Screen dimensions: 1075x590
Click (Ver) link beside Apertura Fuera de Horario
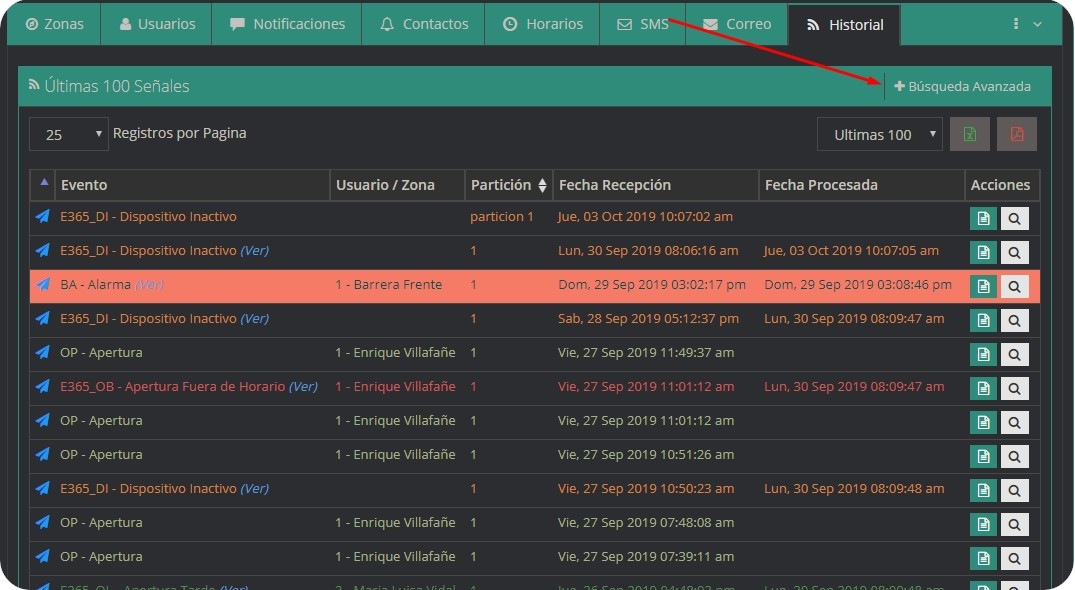[x=303, y=387]
